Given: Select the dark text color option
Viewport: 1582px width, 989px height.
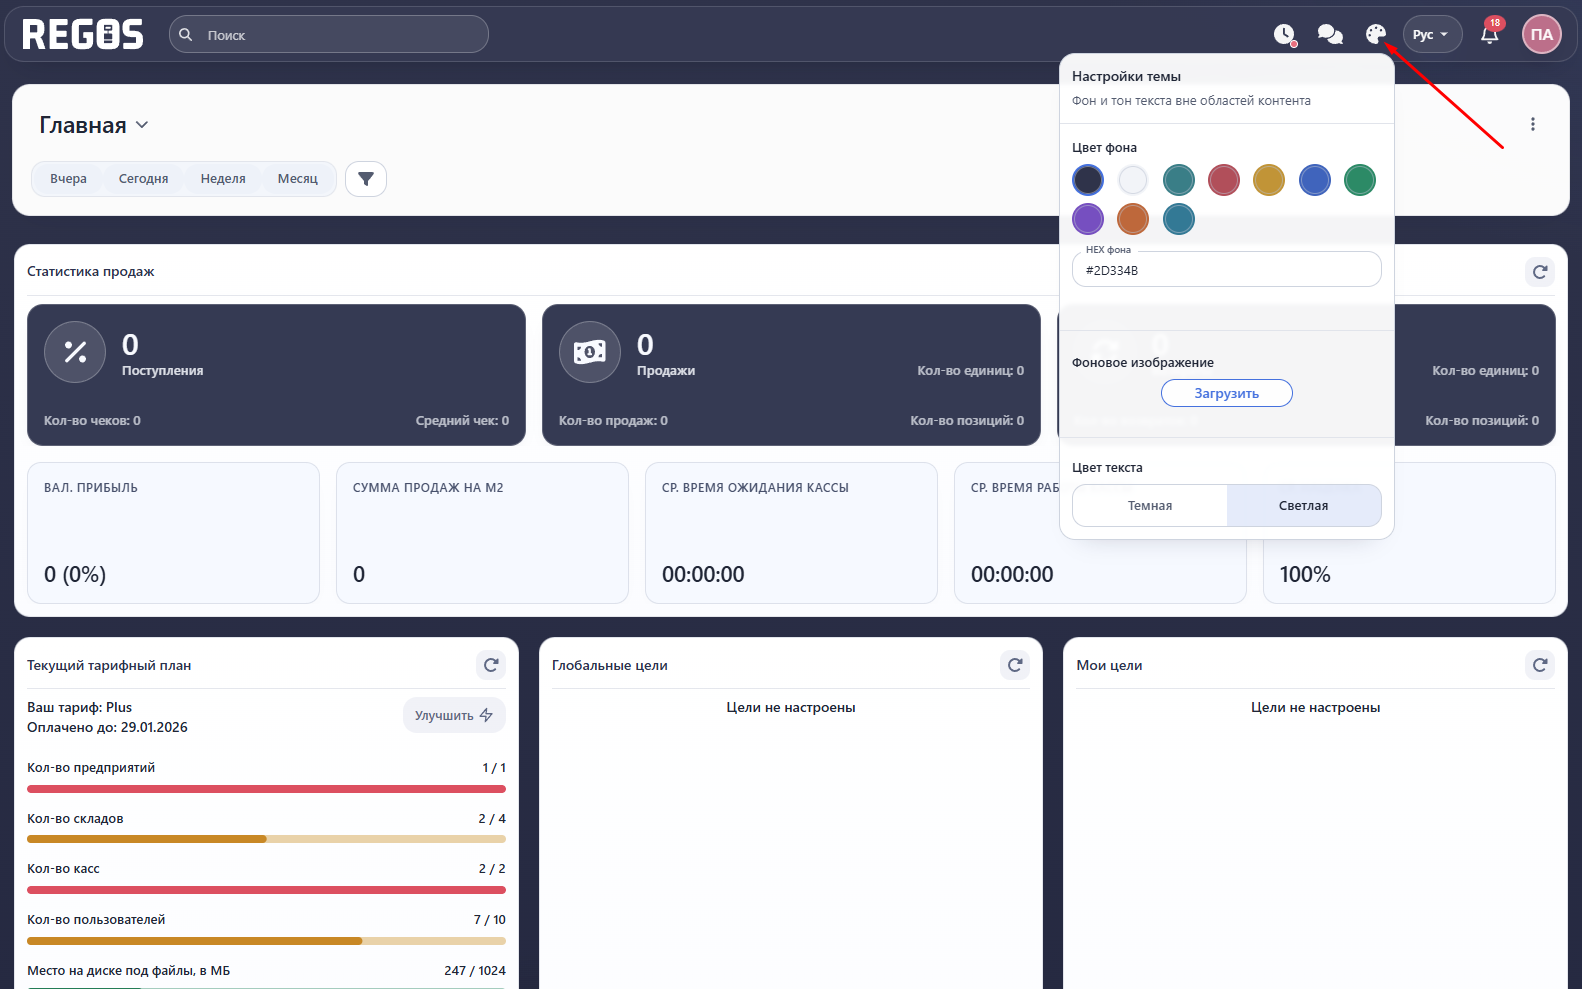Looking at the screenshot, I should [1150, 506].
